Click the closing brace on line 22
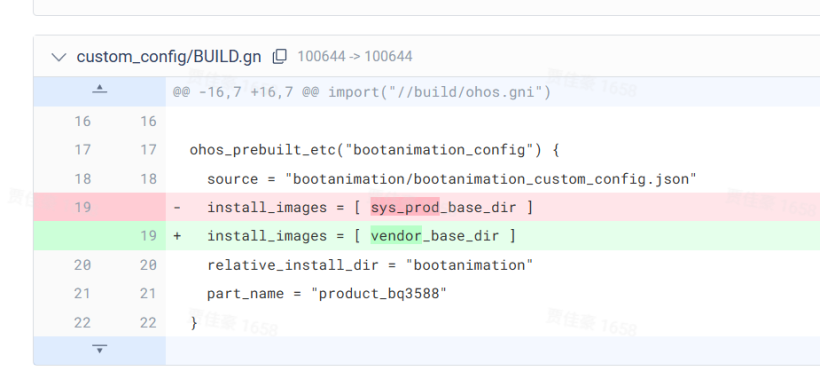Image resolution: width=820 pixels, height=371 pixels. pyautogui.click(x=194, y=323)
